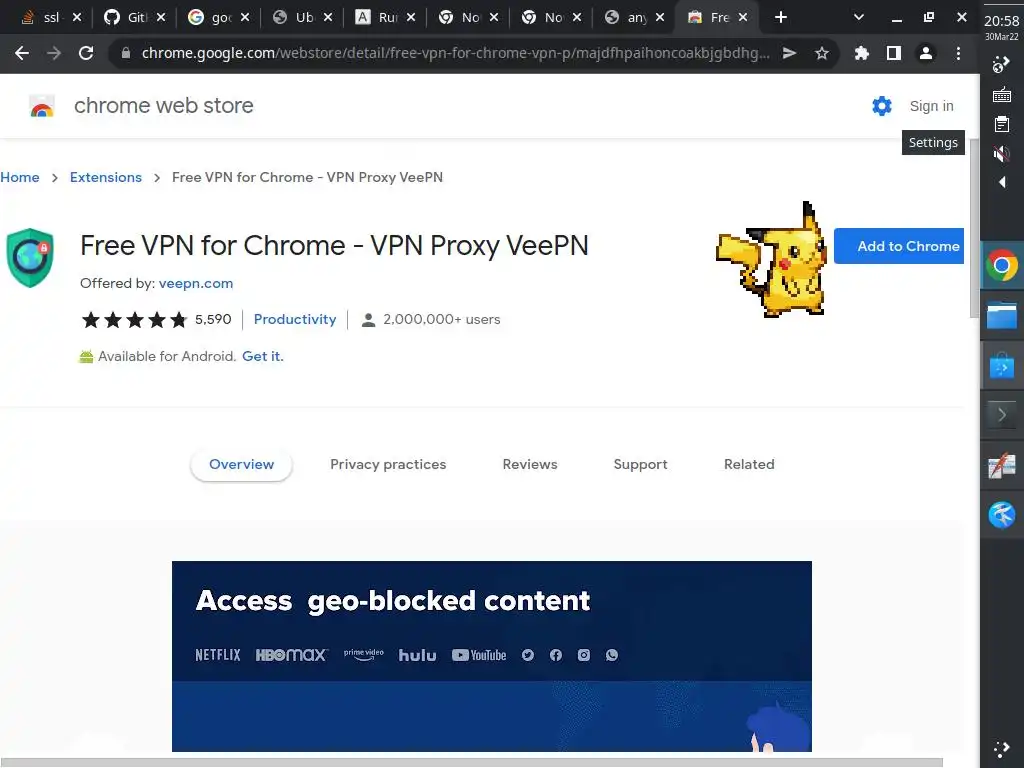The width and height of the screenshot is (1024, 768).
Task: Go forward with the forward arrow
Action: point(54,53)
